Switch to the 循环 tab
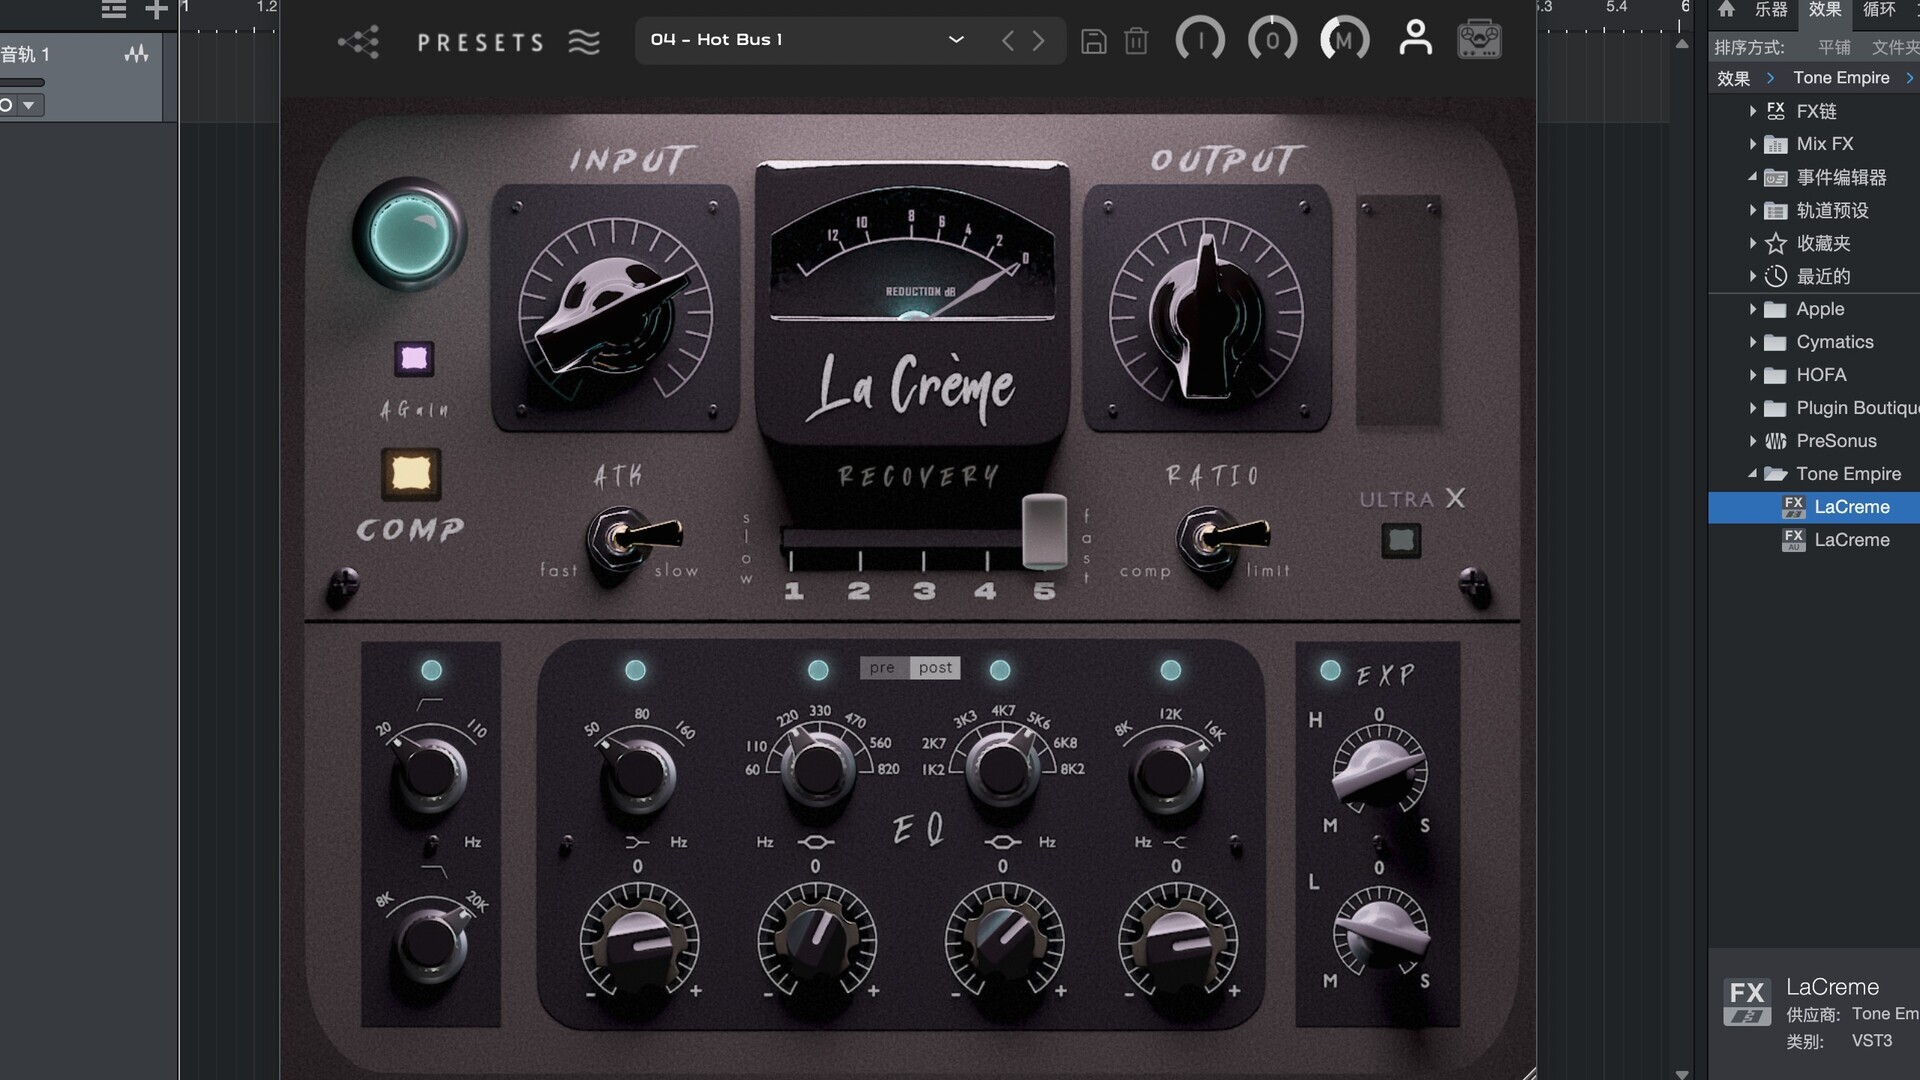The width and height of the screenshot is (1920, 1080). tap(1879, 10)
